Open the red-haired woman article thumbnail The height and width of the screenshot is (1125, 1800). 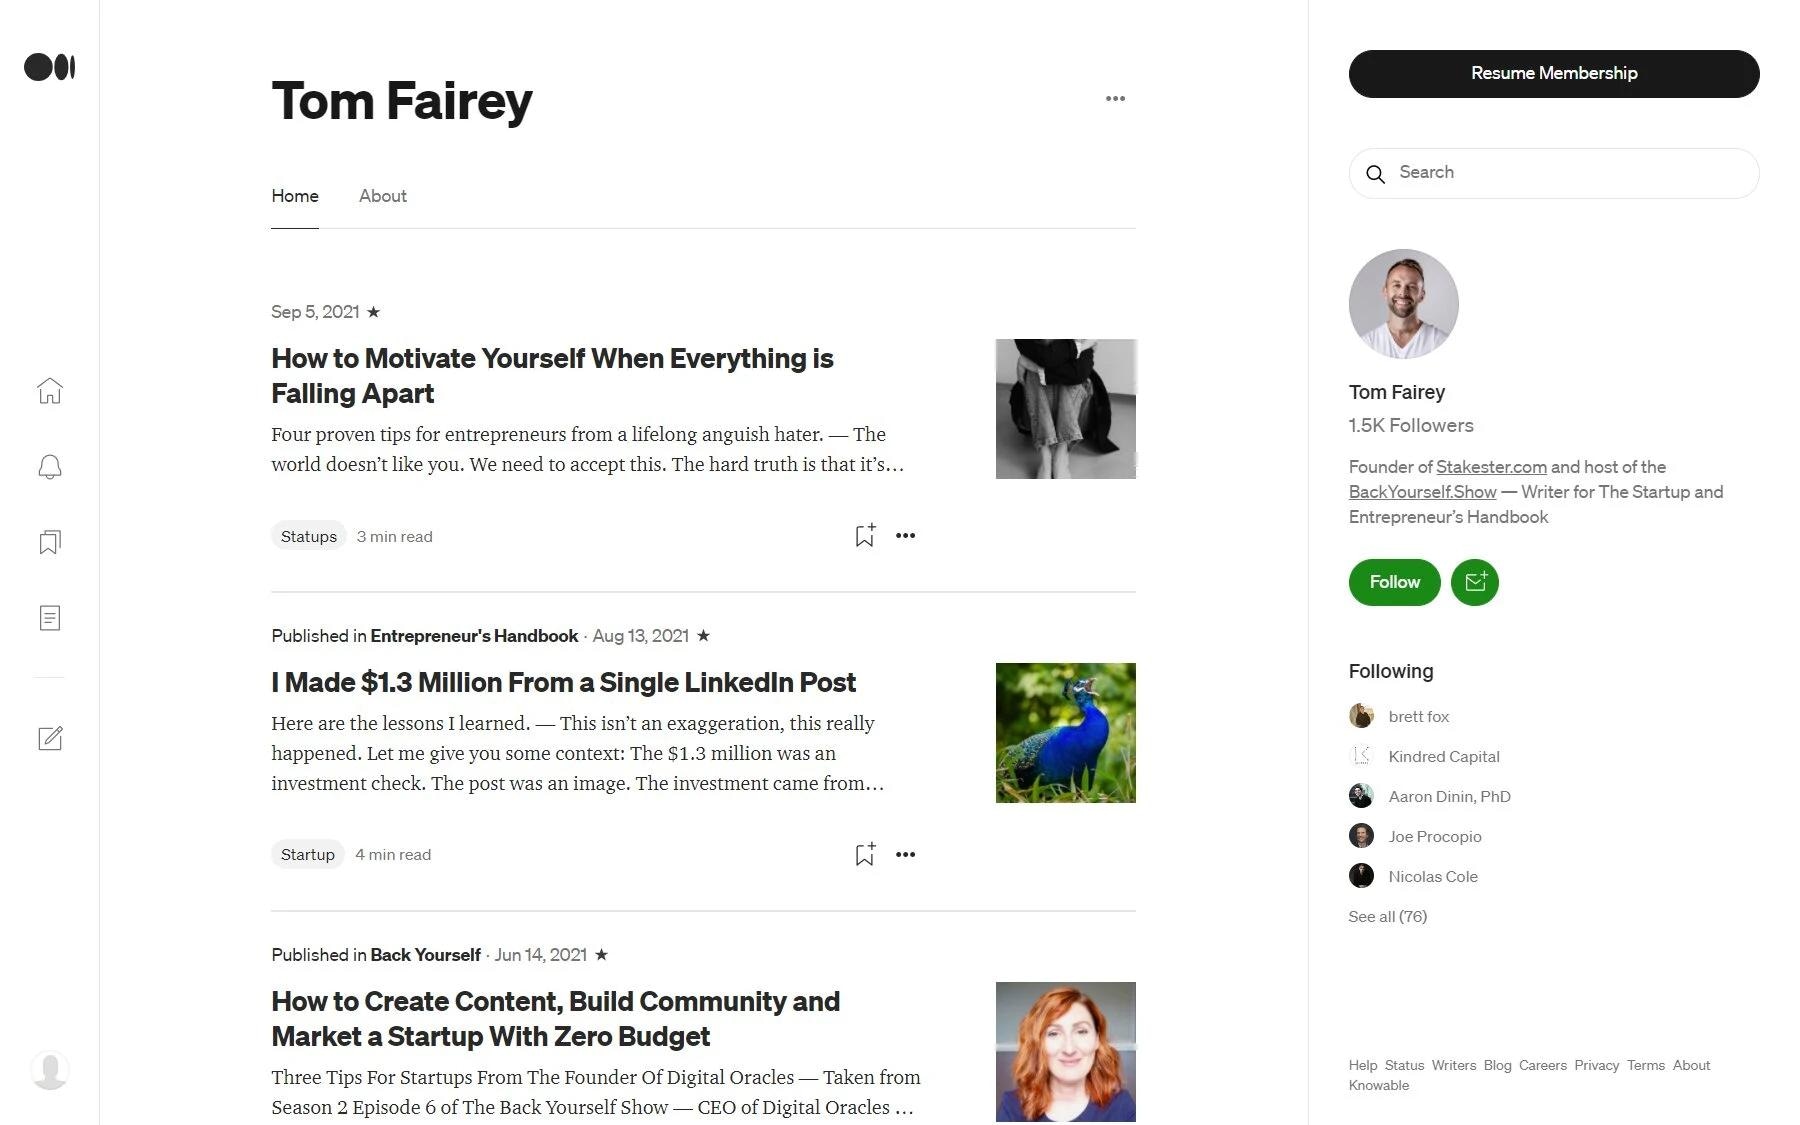[1066, 1052]
